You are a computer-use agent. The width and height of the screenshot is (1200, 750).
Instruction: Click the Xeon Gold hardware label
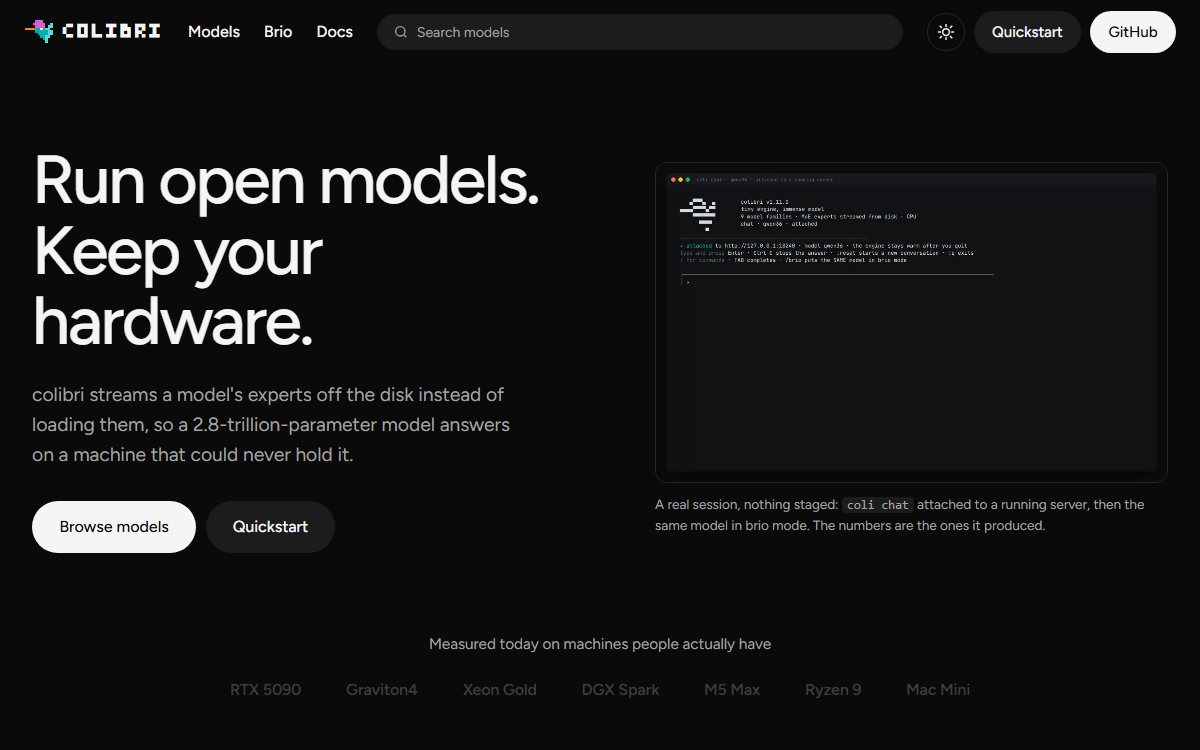pyautogui.click(x=500, y=689)
